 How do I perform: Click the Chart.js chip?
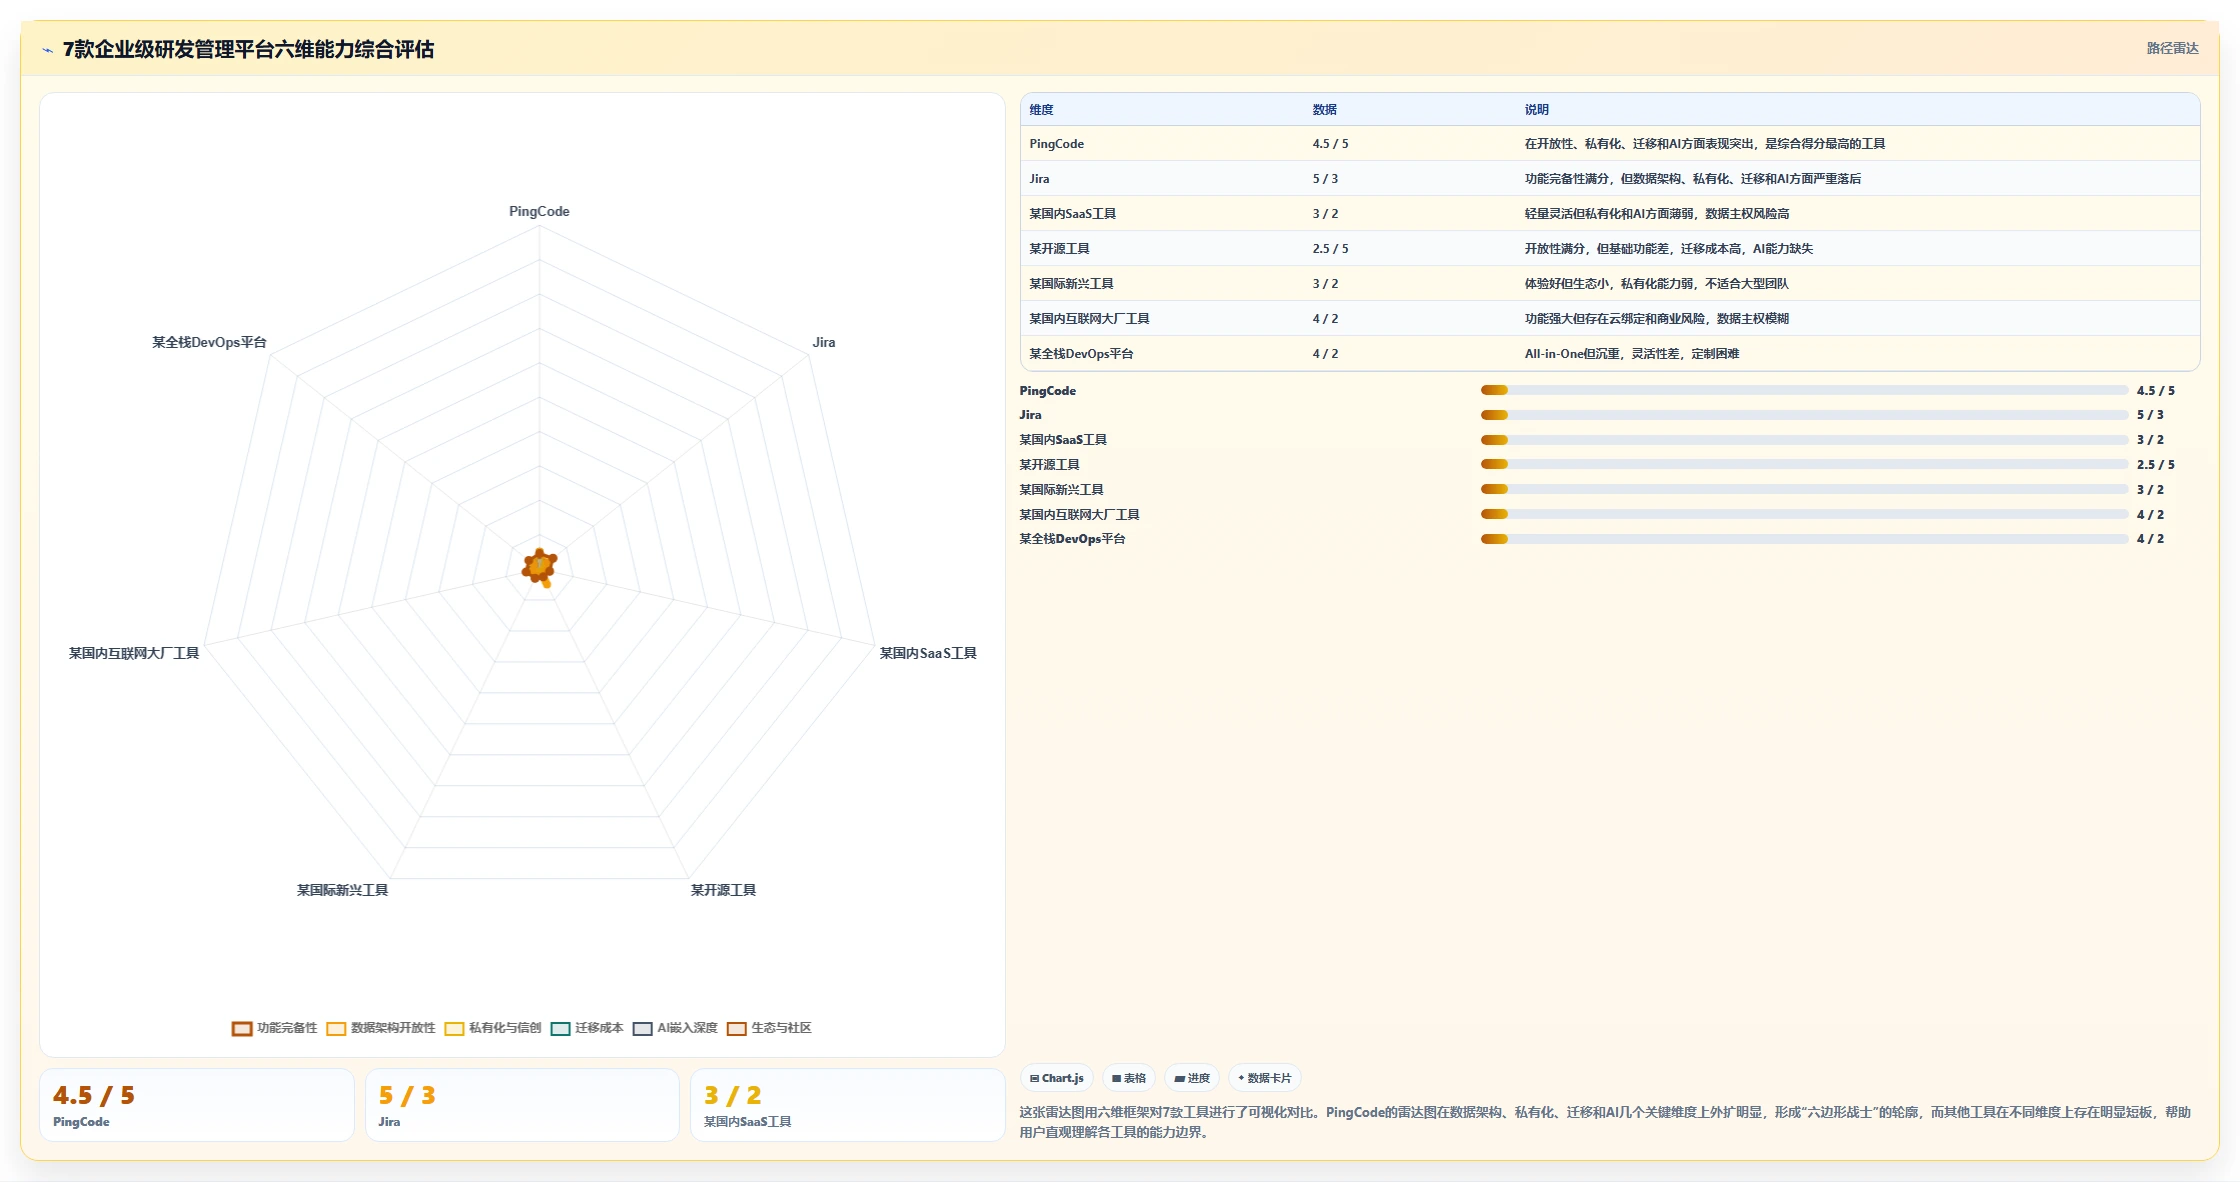click(x=1057, y=1078)
